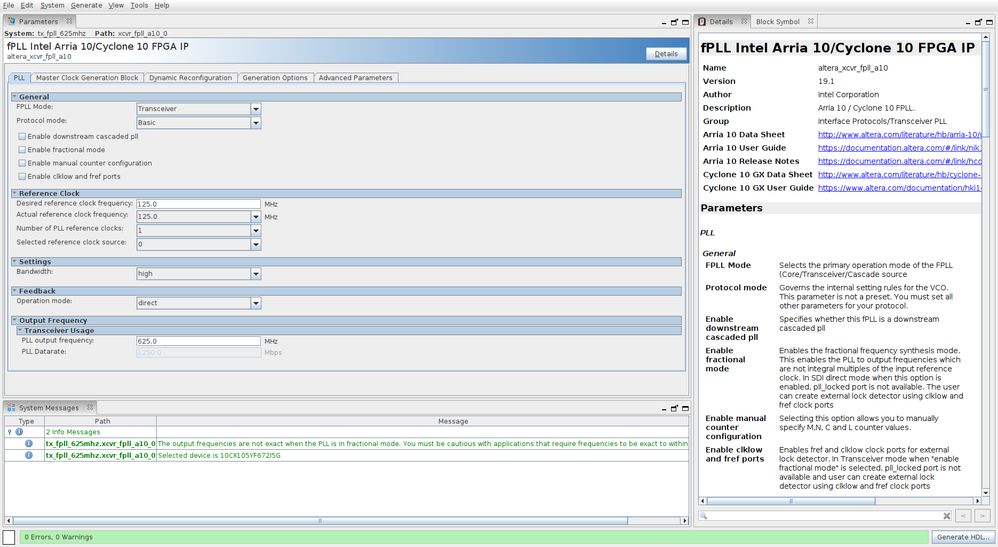This screenshot has width=998, height=547.
Task: Switch to Block Symbol tab
Action: point(778,21)
